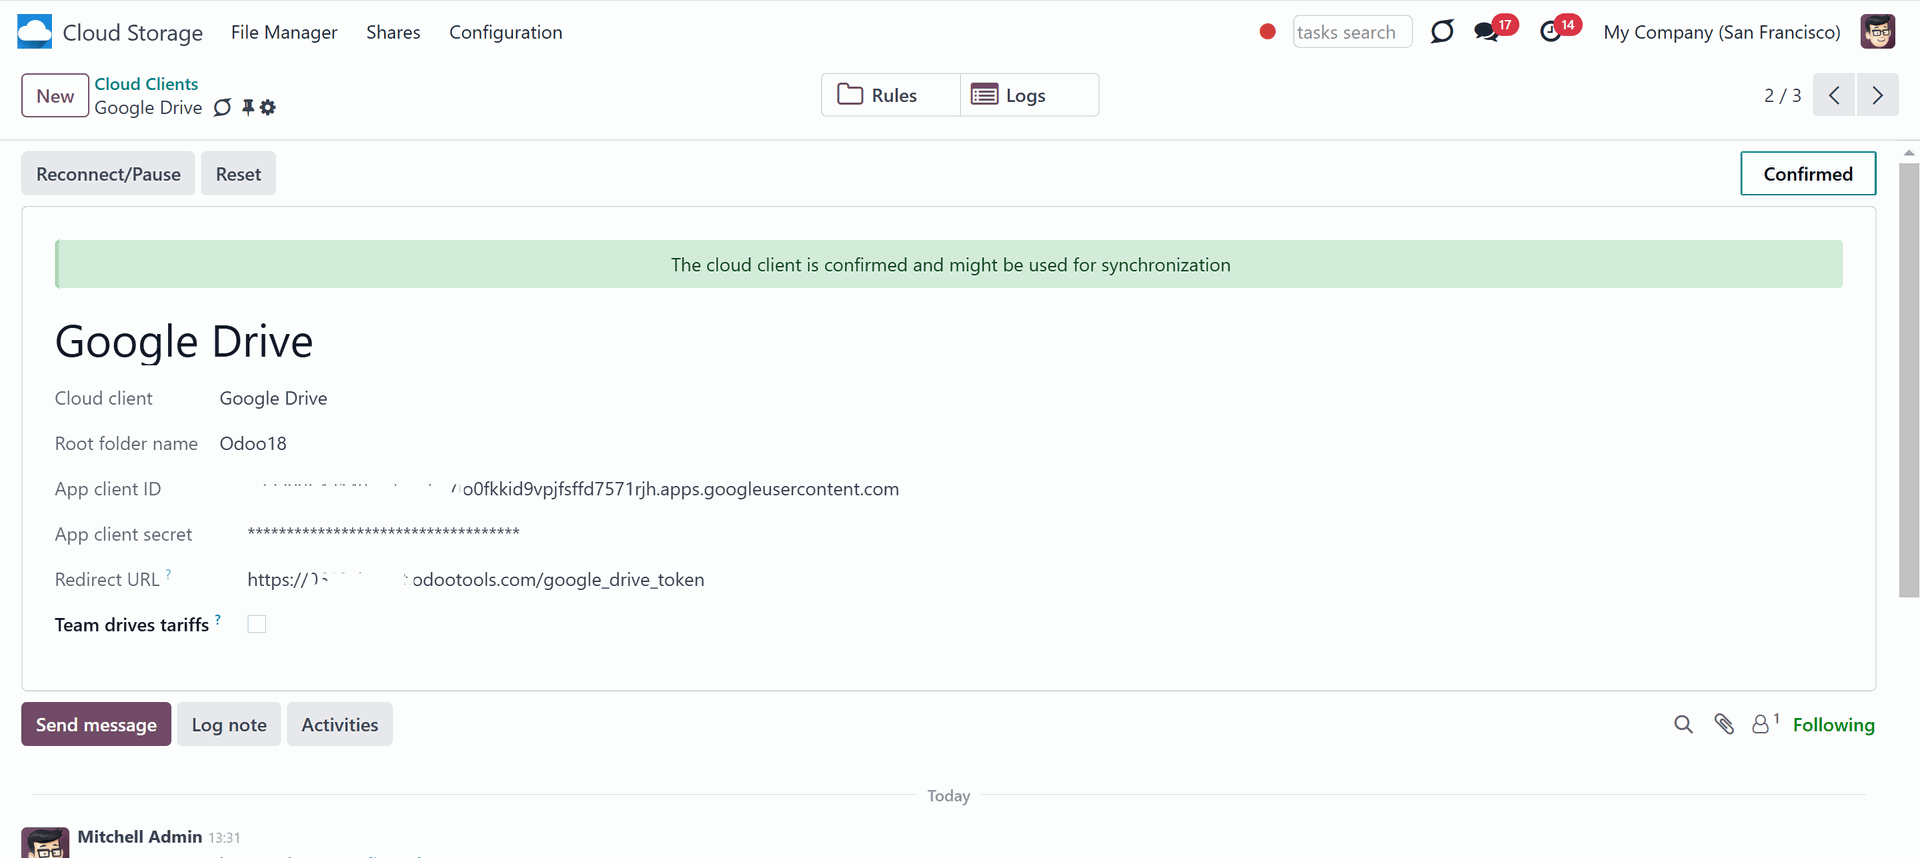
Task: Click the 2 / 3 record pager counter
Action: point(1782,95)
